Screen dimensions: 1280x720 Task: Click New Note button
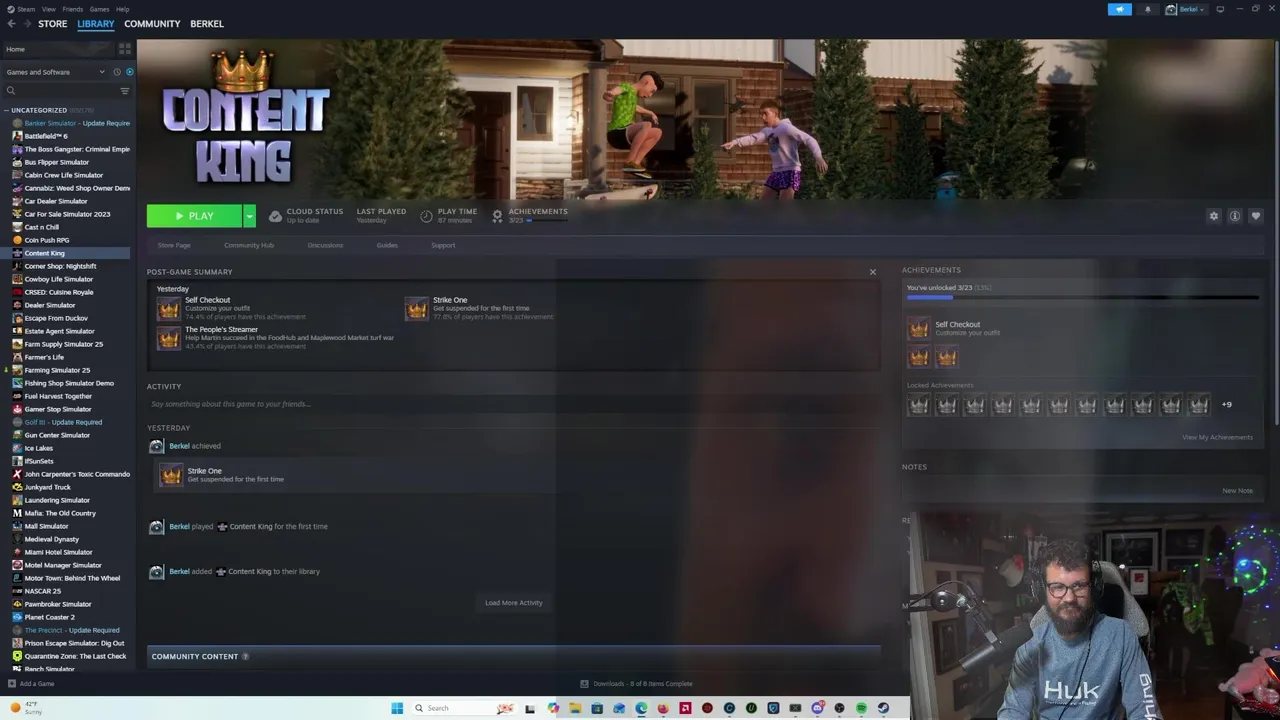pyautogui.click(x=1237, y=491)
